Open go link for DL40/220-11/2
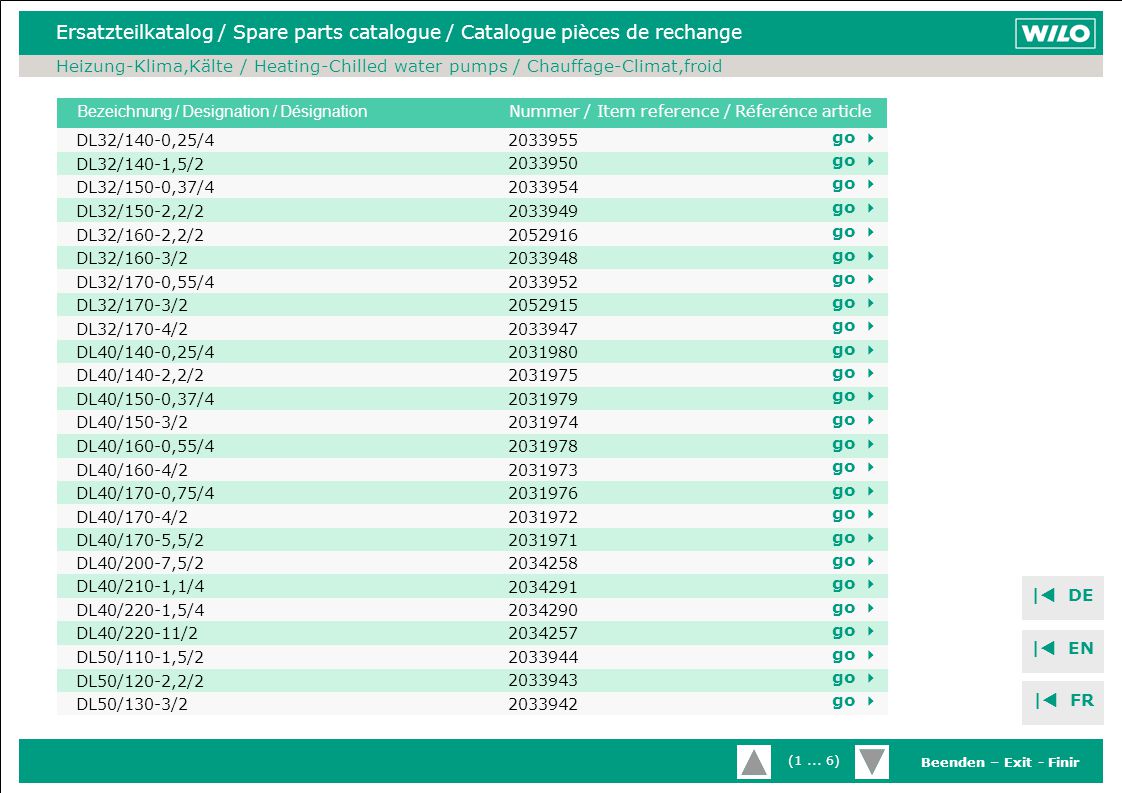The width and height of the screenshot is (1122, 793). pyautogui.click(x=853, y=631)
